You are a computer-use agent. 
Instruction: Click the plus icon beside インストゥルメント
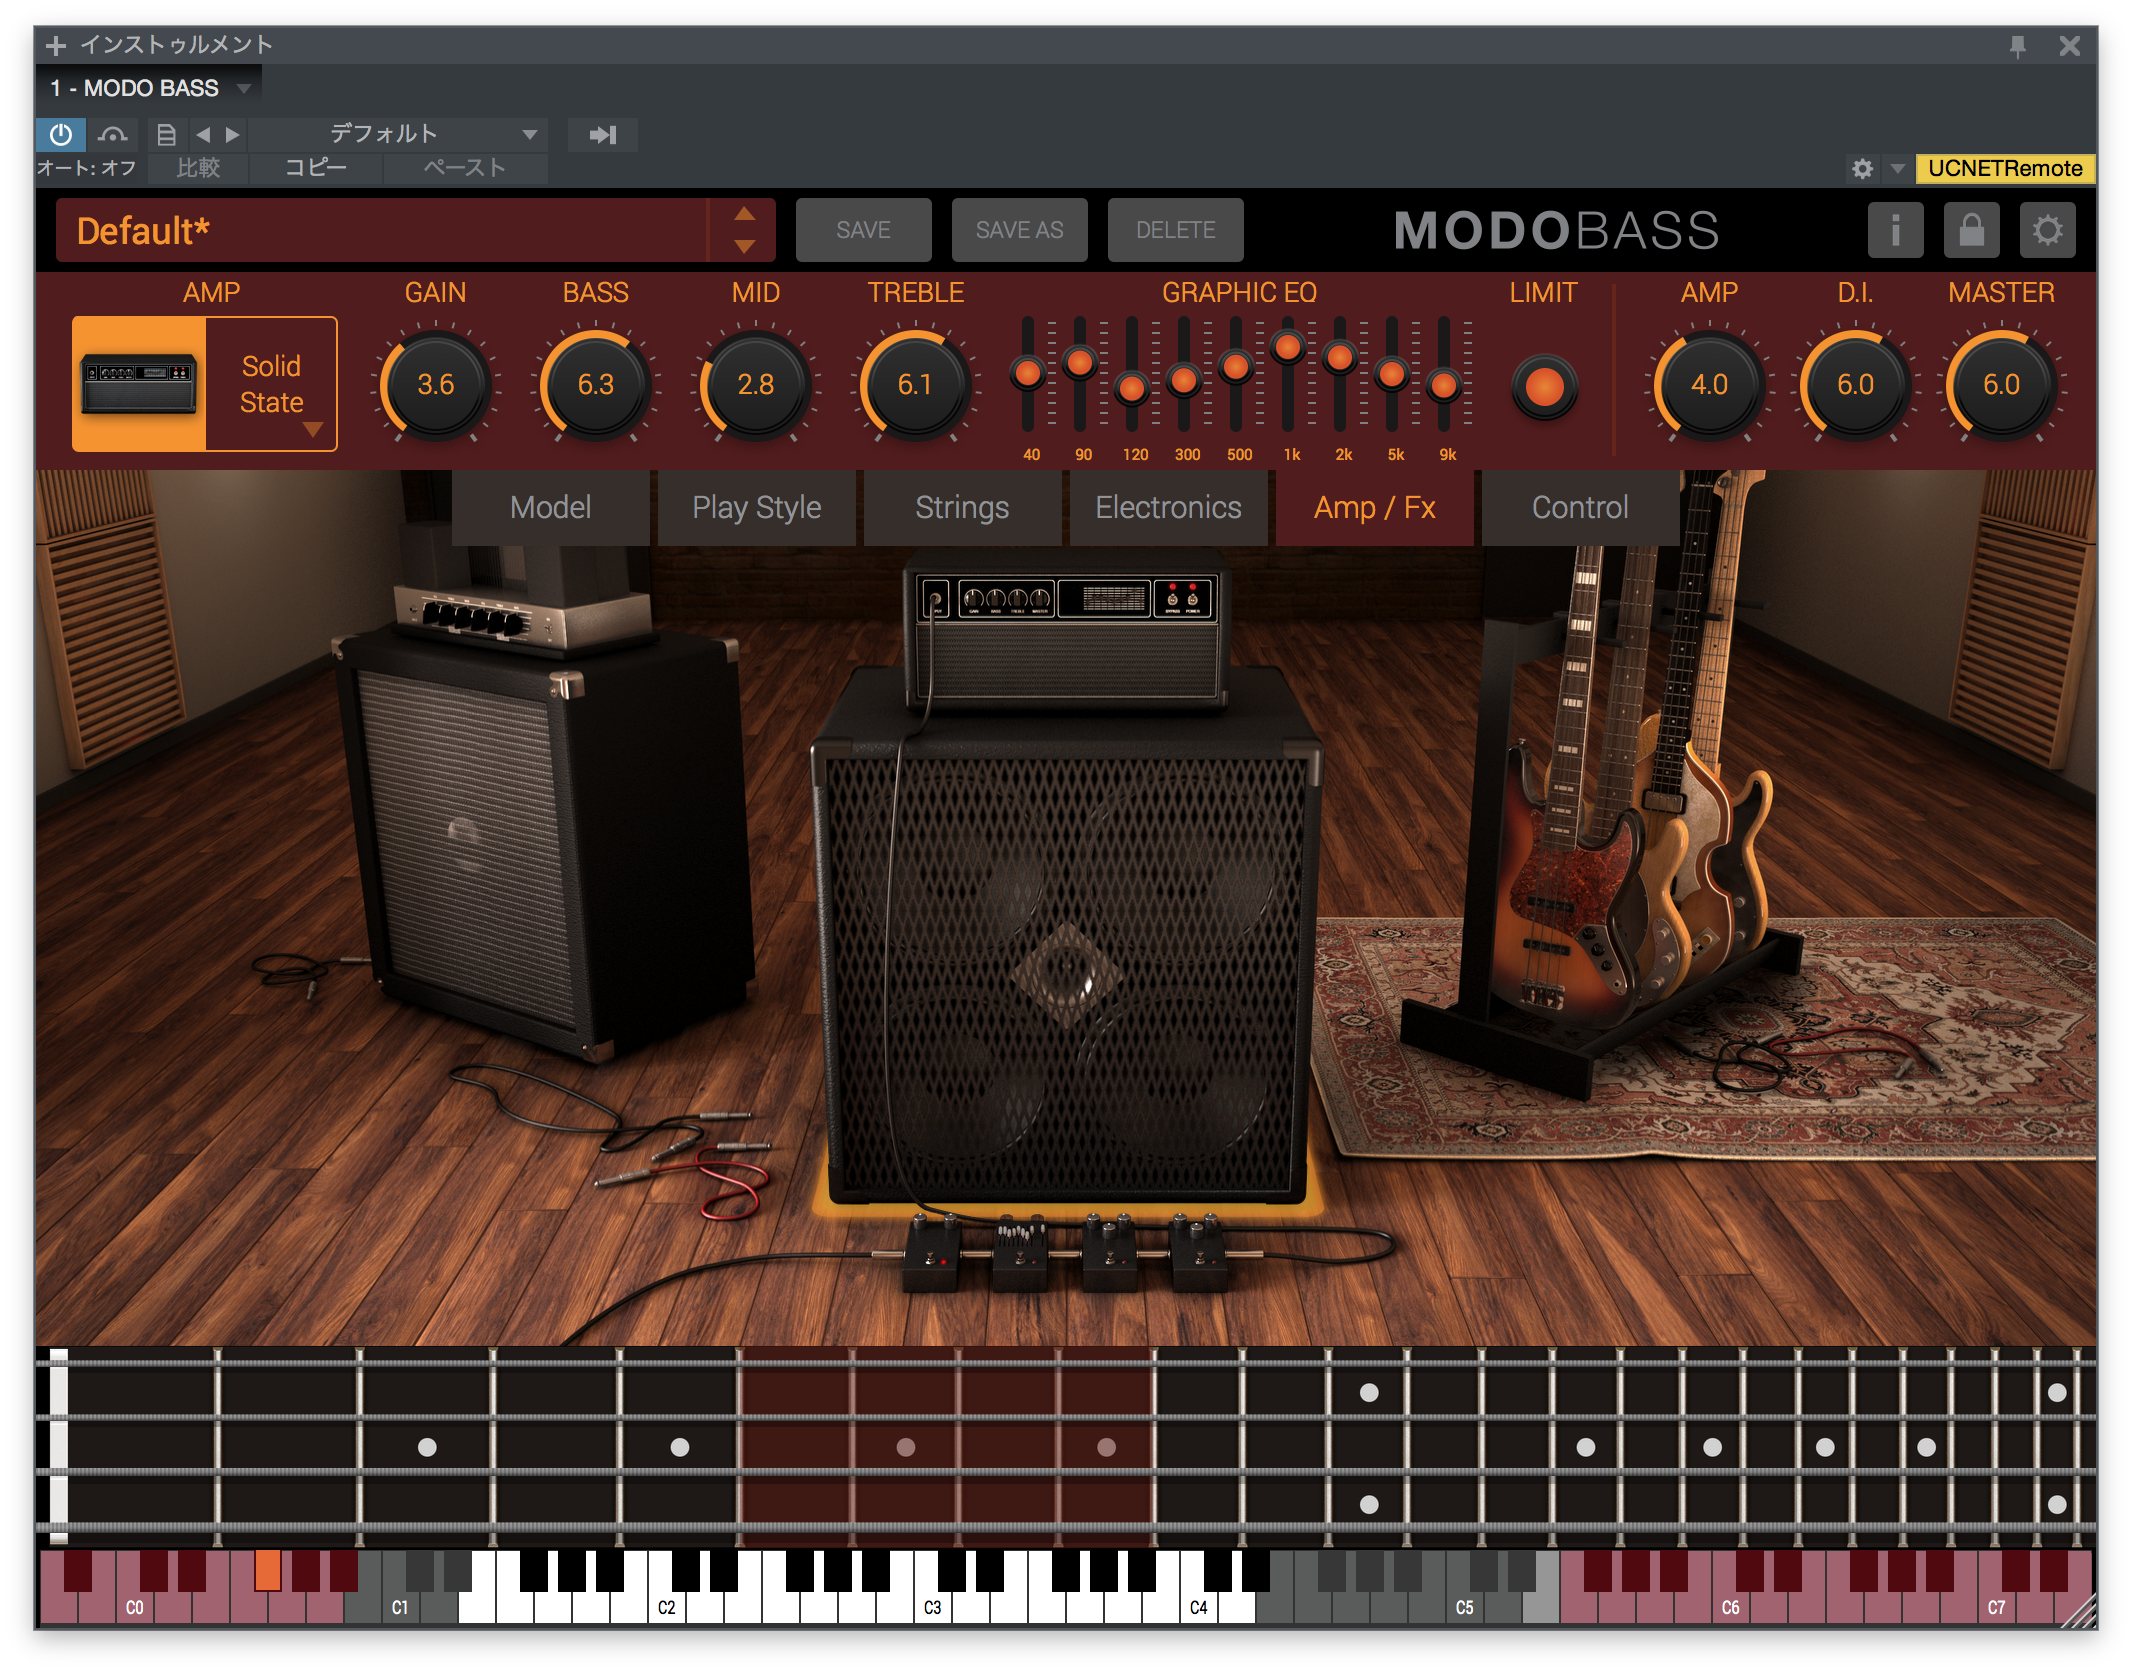coord(55,46)
